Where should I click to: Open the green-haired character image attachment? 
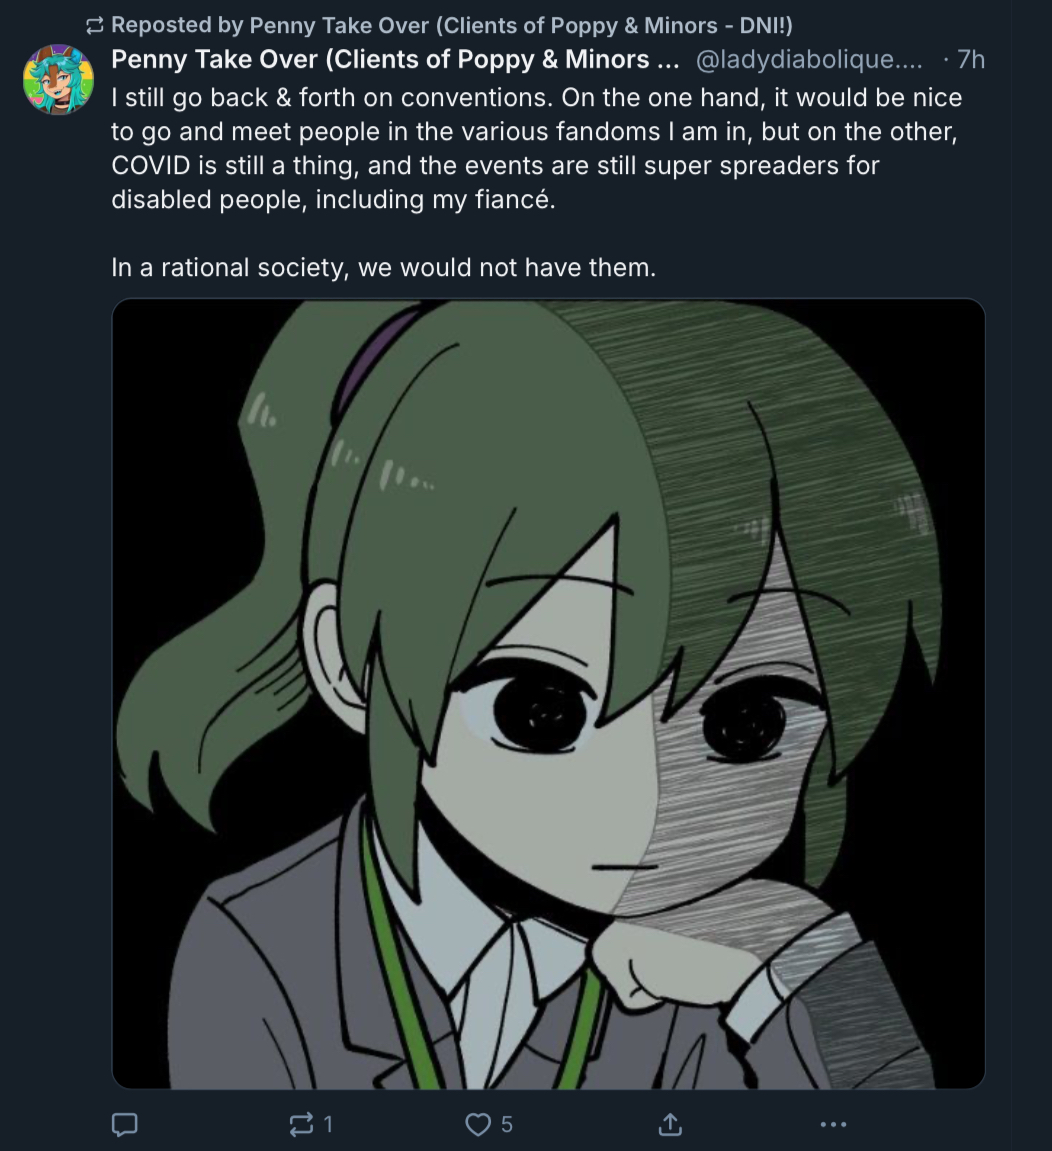(x=548, y=693)
